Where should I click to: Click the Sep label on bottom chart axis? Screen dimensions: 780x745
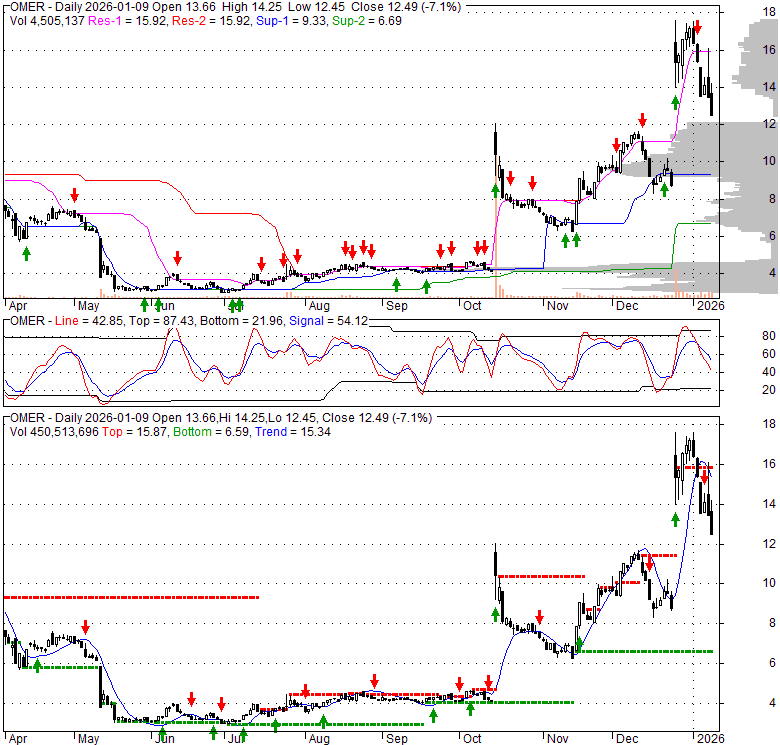tap(396, 739)
